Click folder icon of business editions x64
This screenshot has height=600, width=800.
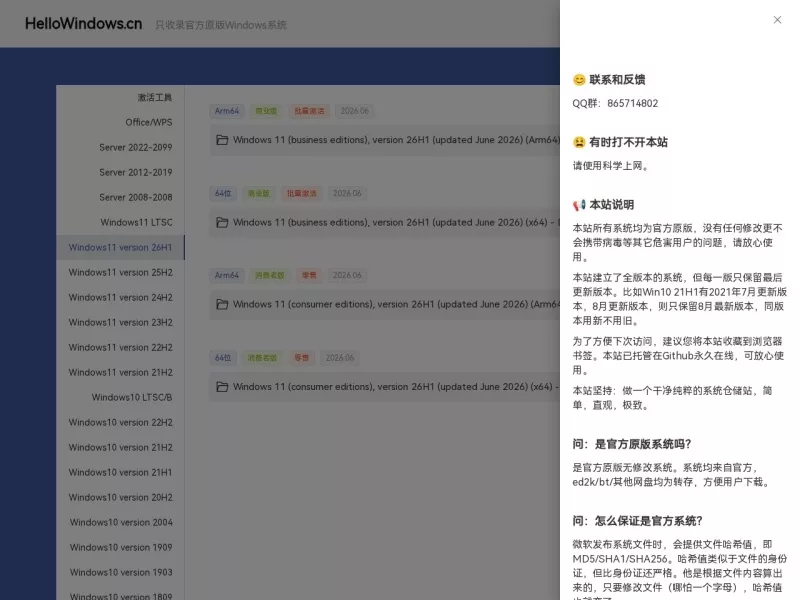pos(222,222)
